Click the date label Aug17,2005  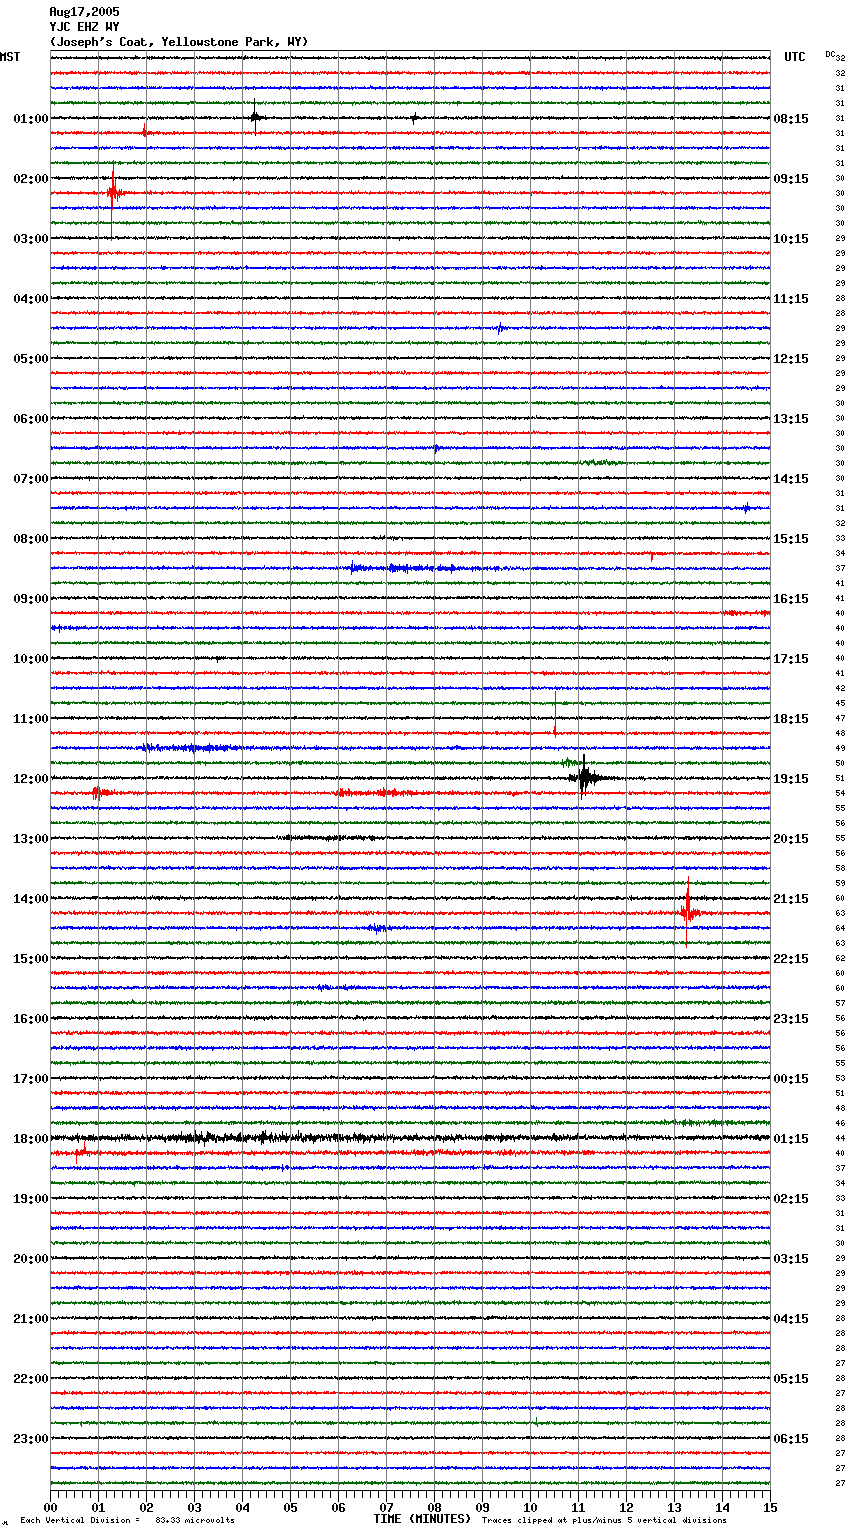(84, 12)
